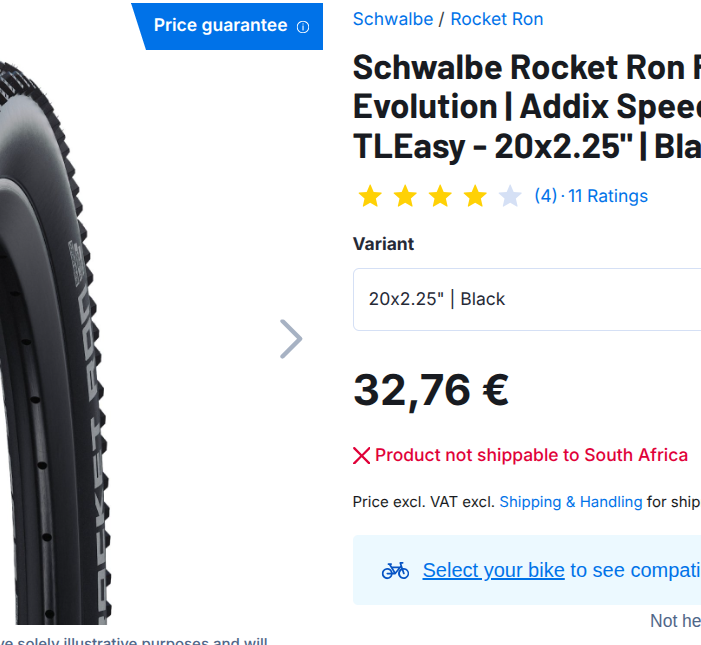This screenshot has width=701, height=645.
Task: Click the next image chevron arrow
Action: (x=291, y=339)
